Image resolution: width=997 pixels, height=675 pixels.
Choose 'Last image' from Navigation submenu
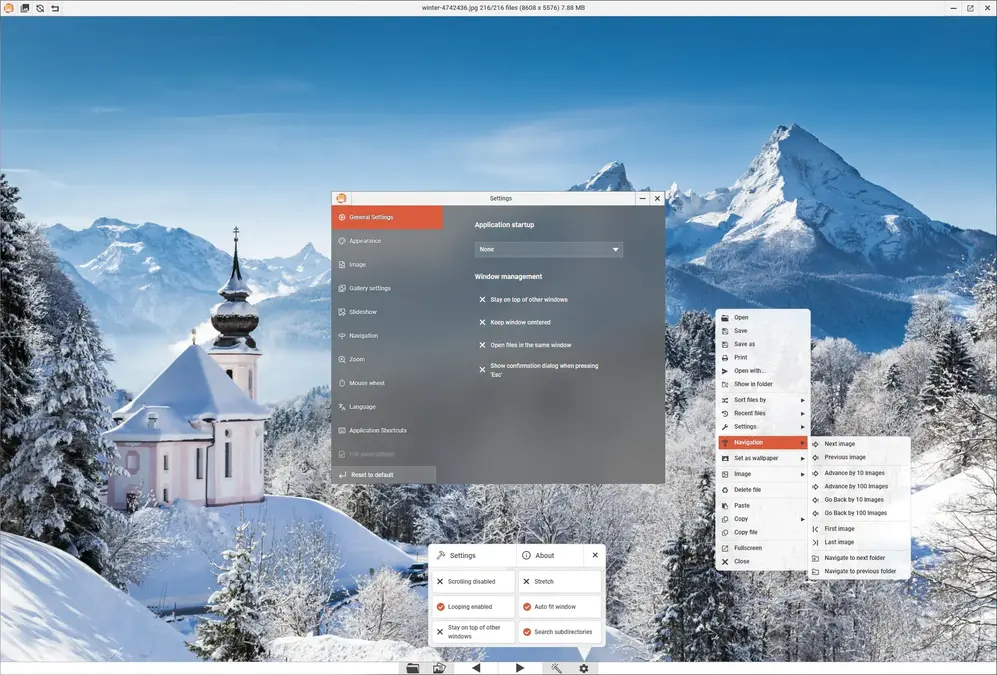coord(839,542)
